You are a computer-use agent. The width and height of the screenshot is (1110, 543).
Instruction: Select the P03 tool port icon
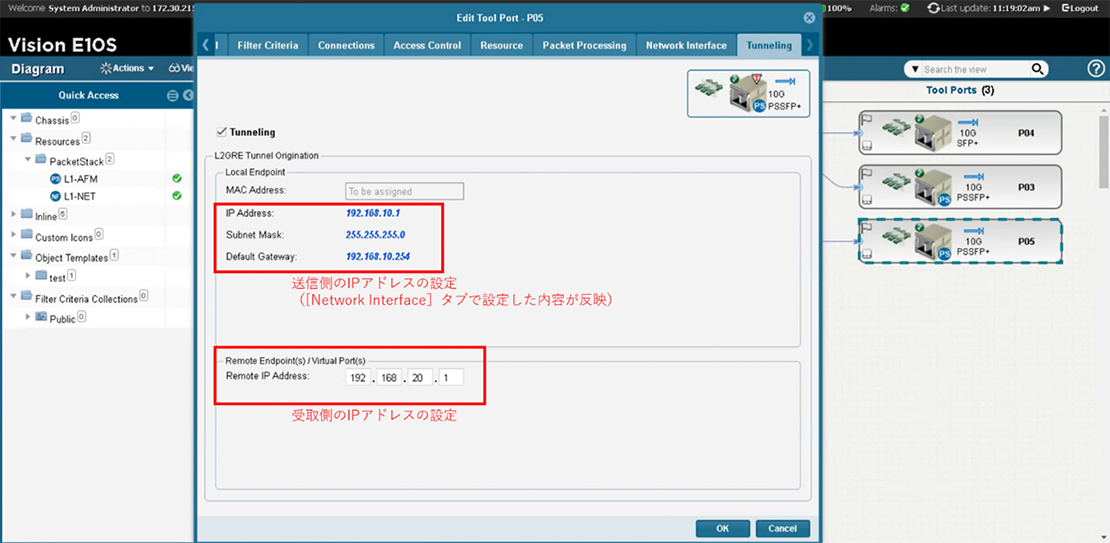929,185
